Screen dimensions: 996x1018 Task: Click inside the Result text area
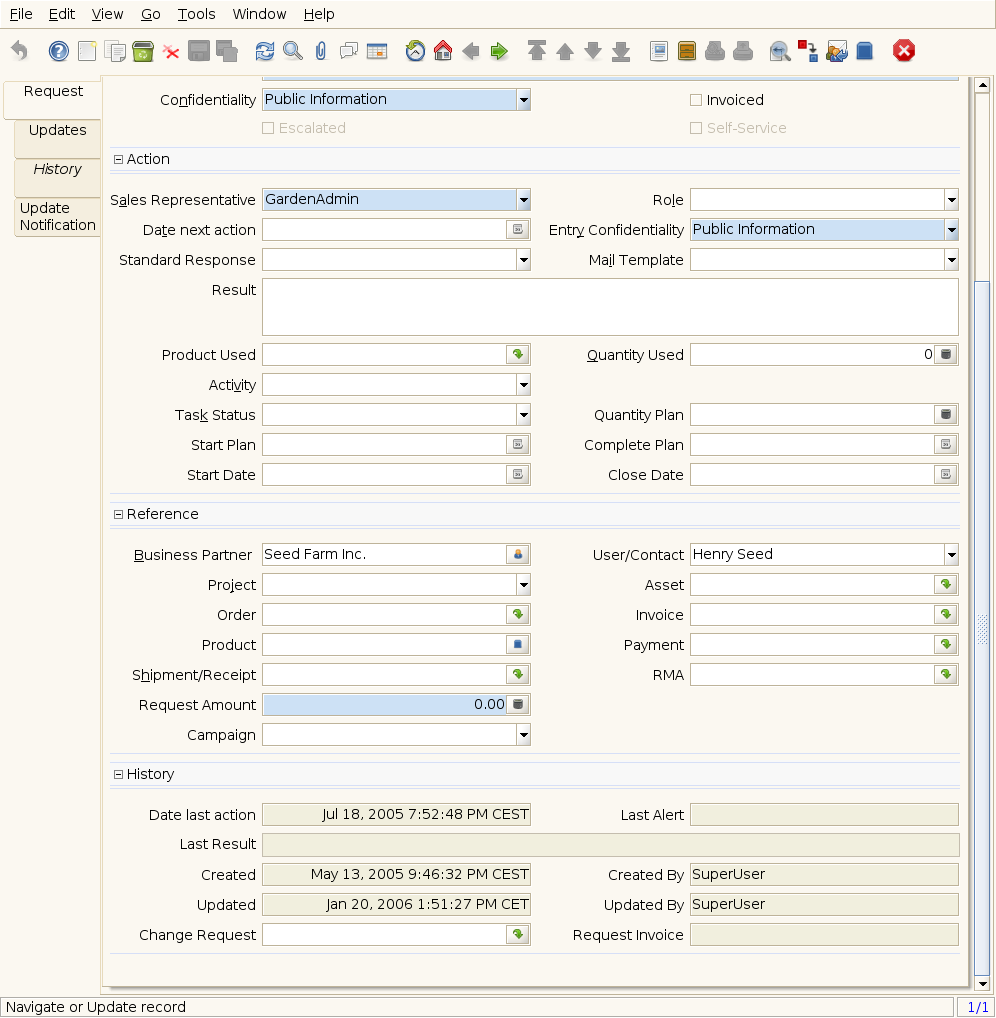[609, 307]
